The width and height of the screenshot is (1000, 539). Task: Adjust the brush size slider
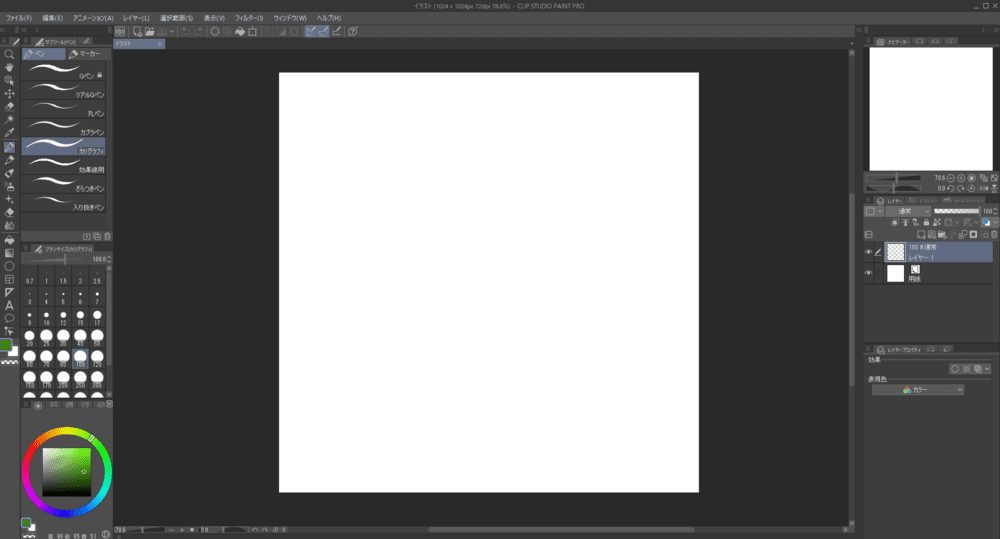pyautogui.click(x=55, y=260)
